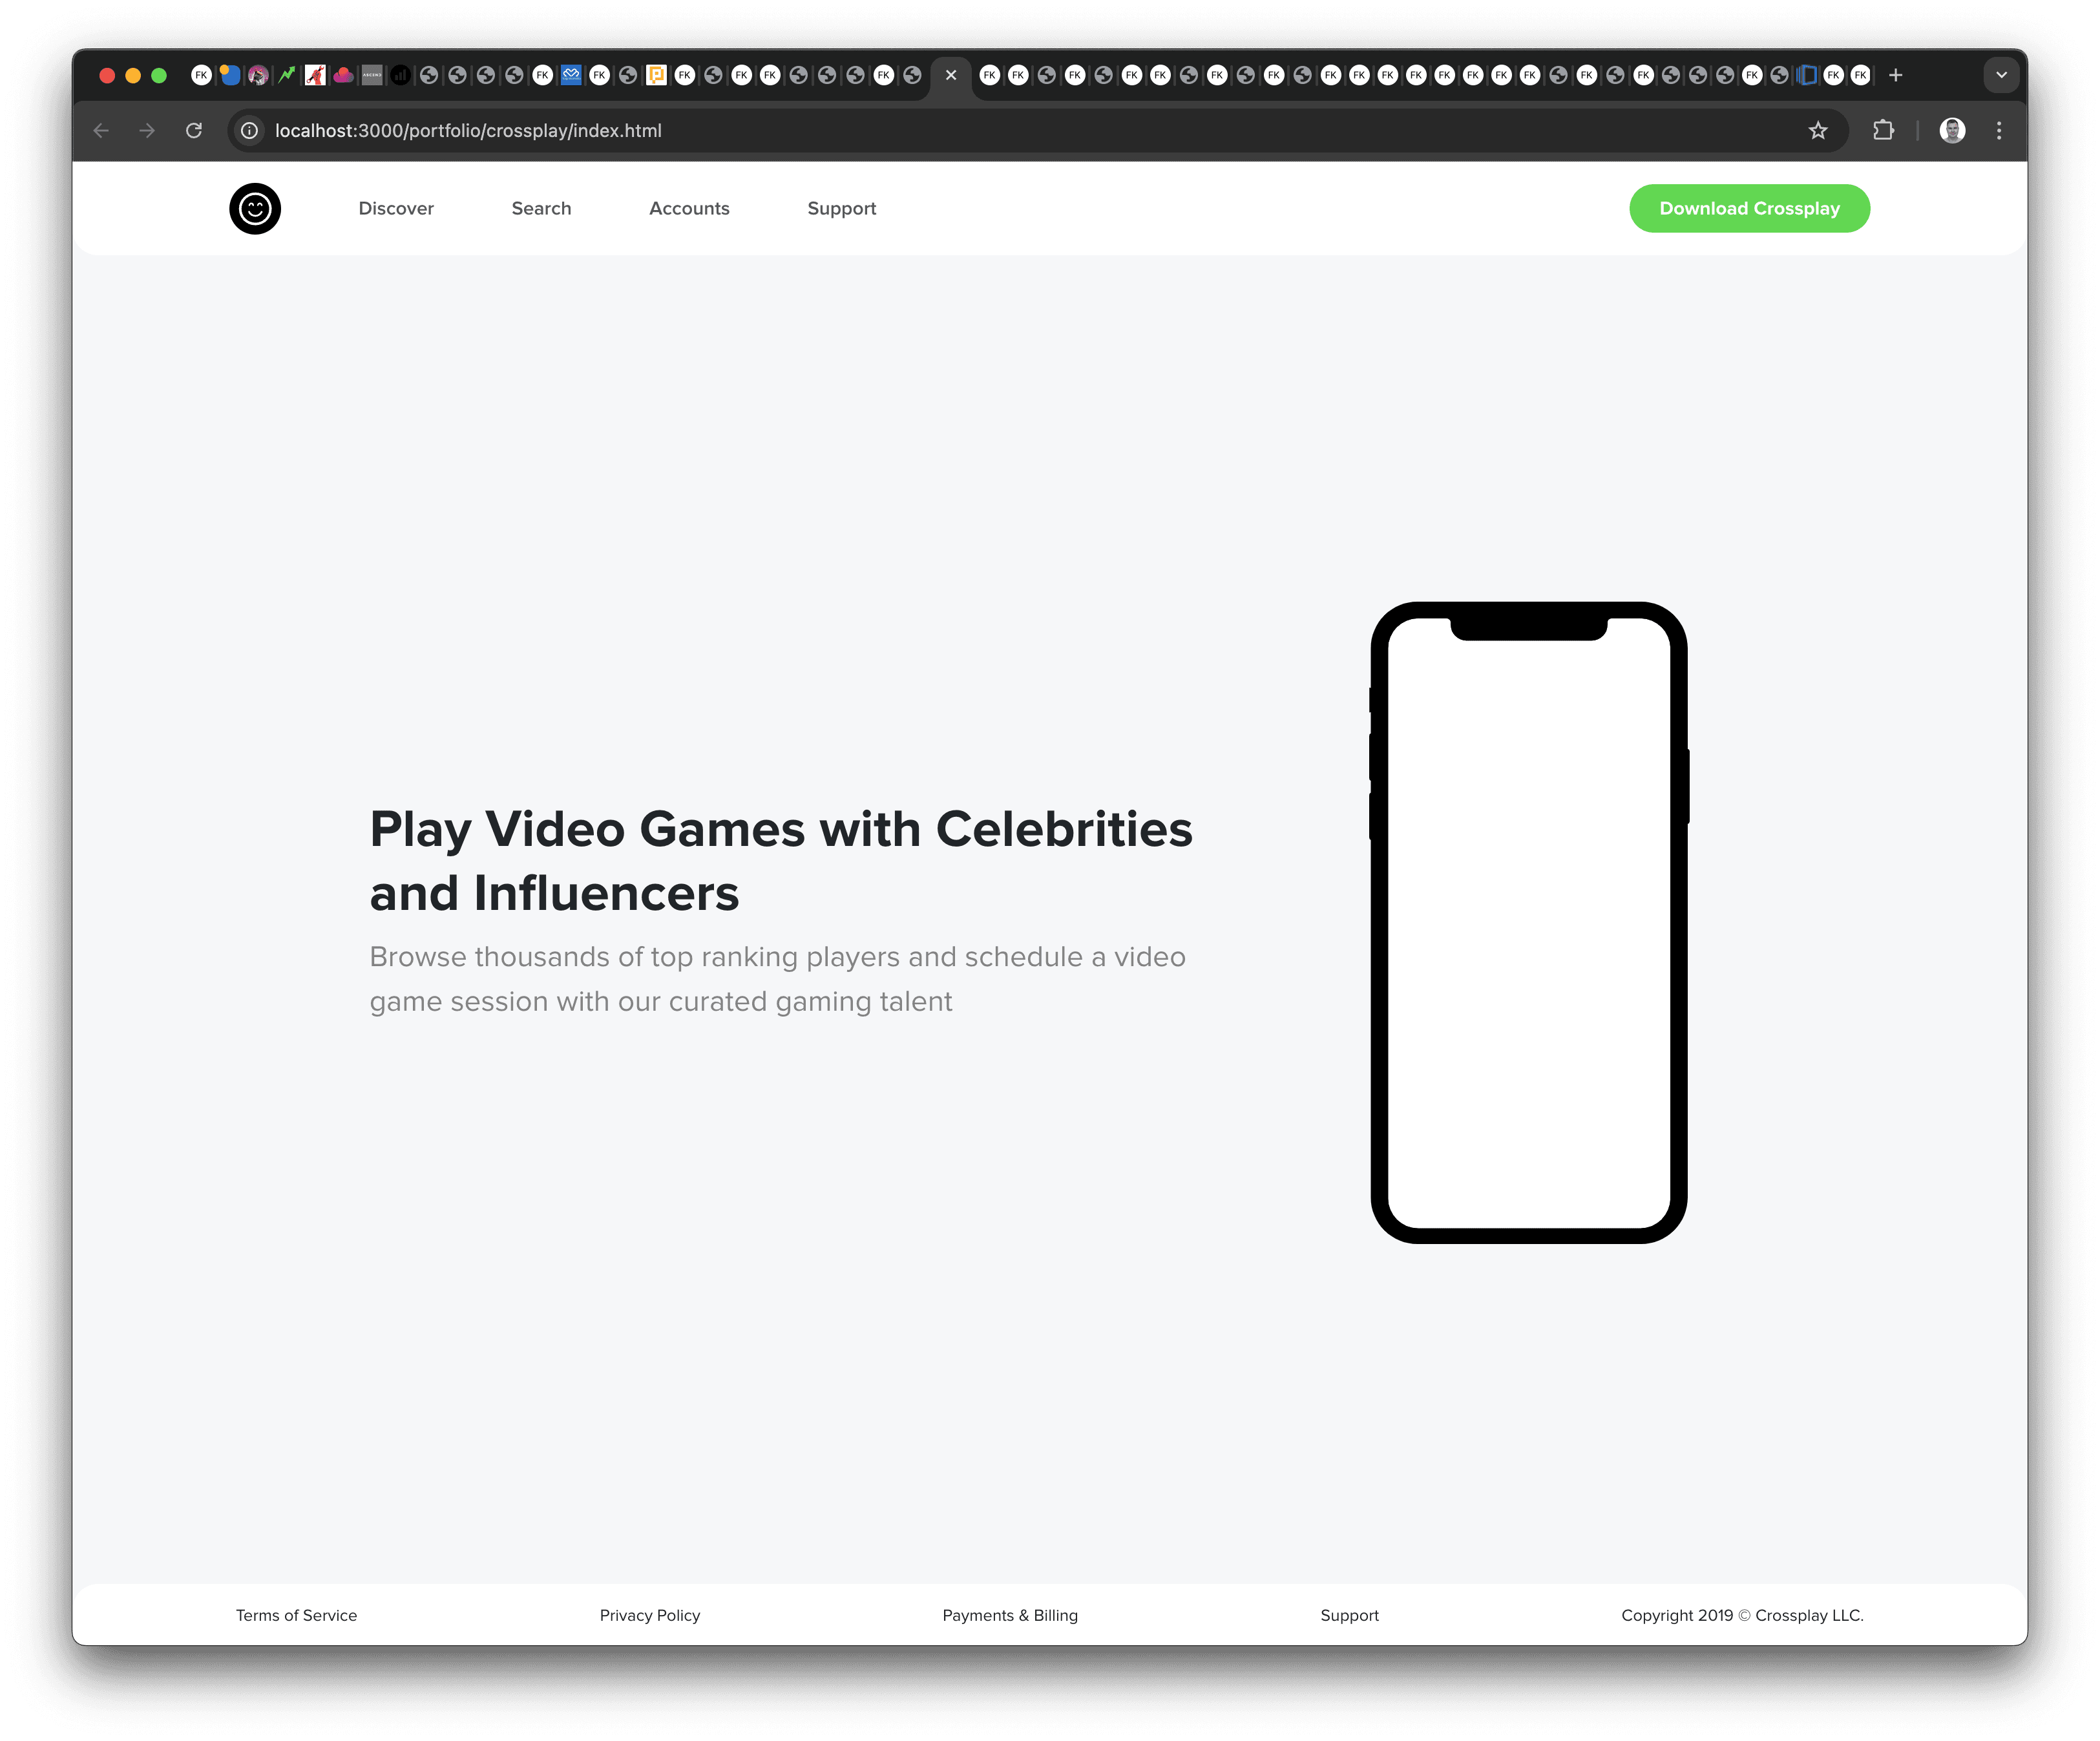2100x1741 pixels.
Task: Close the active tab
Action: 951,75
